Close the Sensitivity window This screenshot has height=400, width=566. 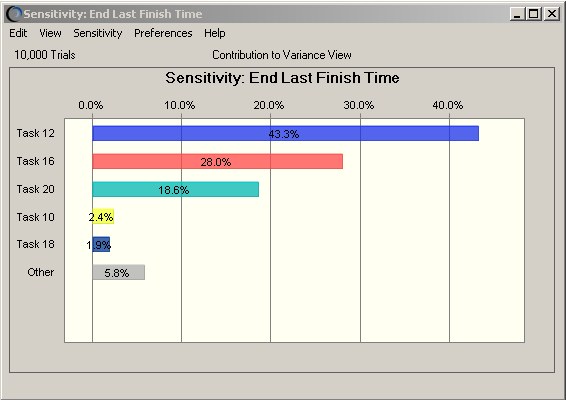coord(552,14)
